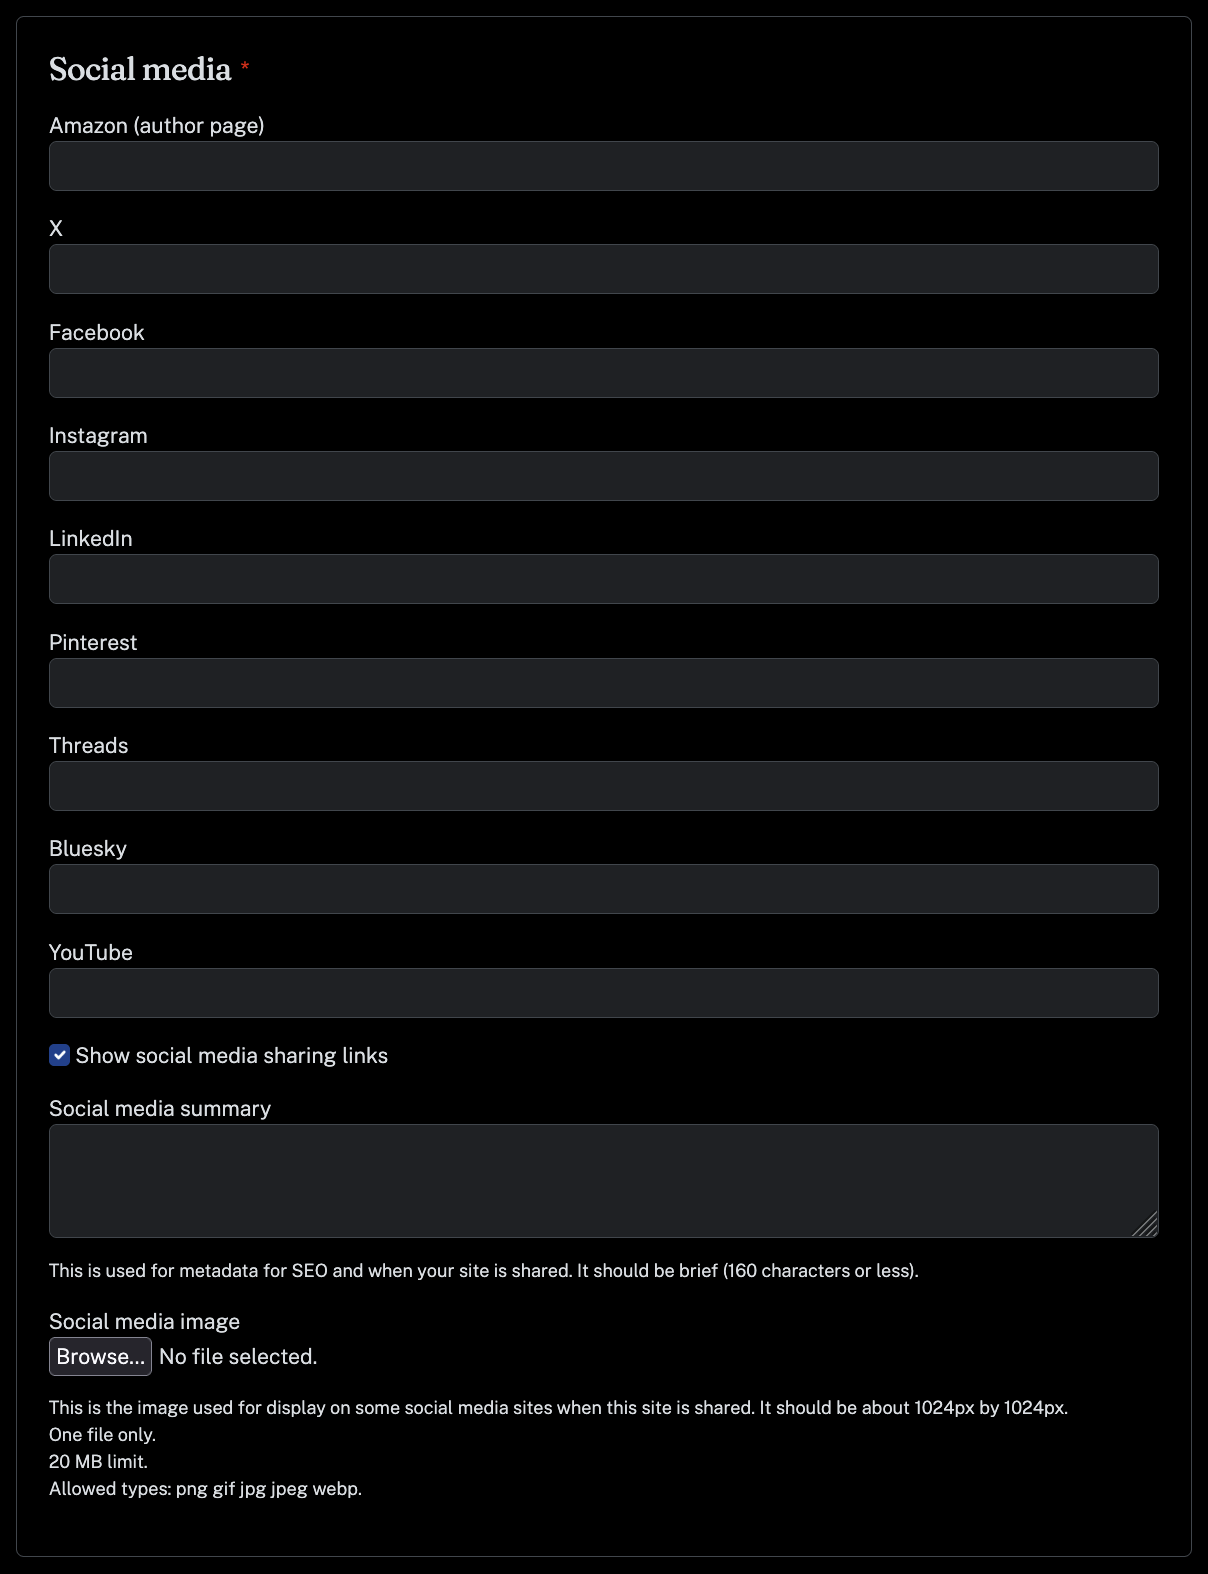Focus the YouTube channel field
This screenshot has width=1208, height=1574.
pyautogui.click(x=604, y=993)
